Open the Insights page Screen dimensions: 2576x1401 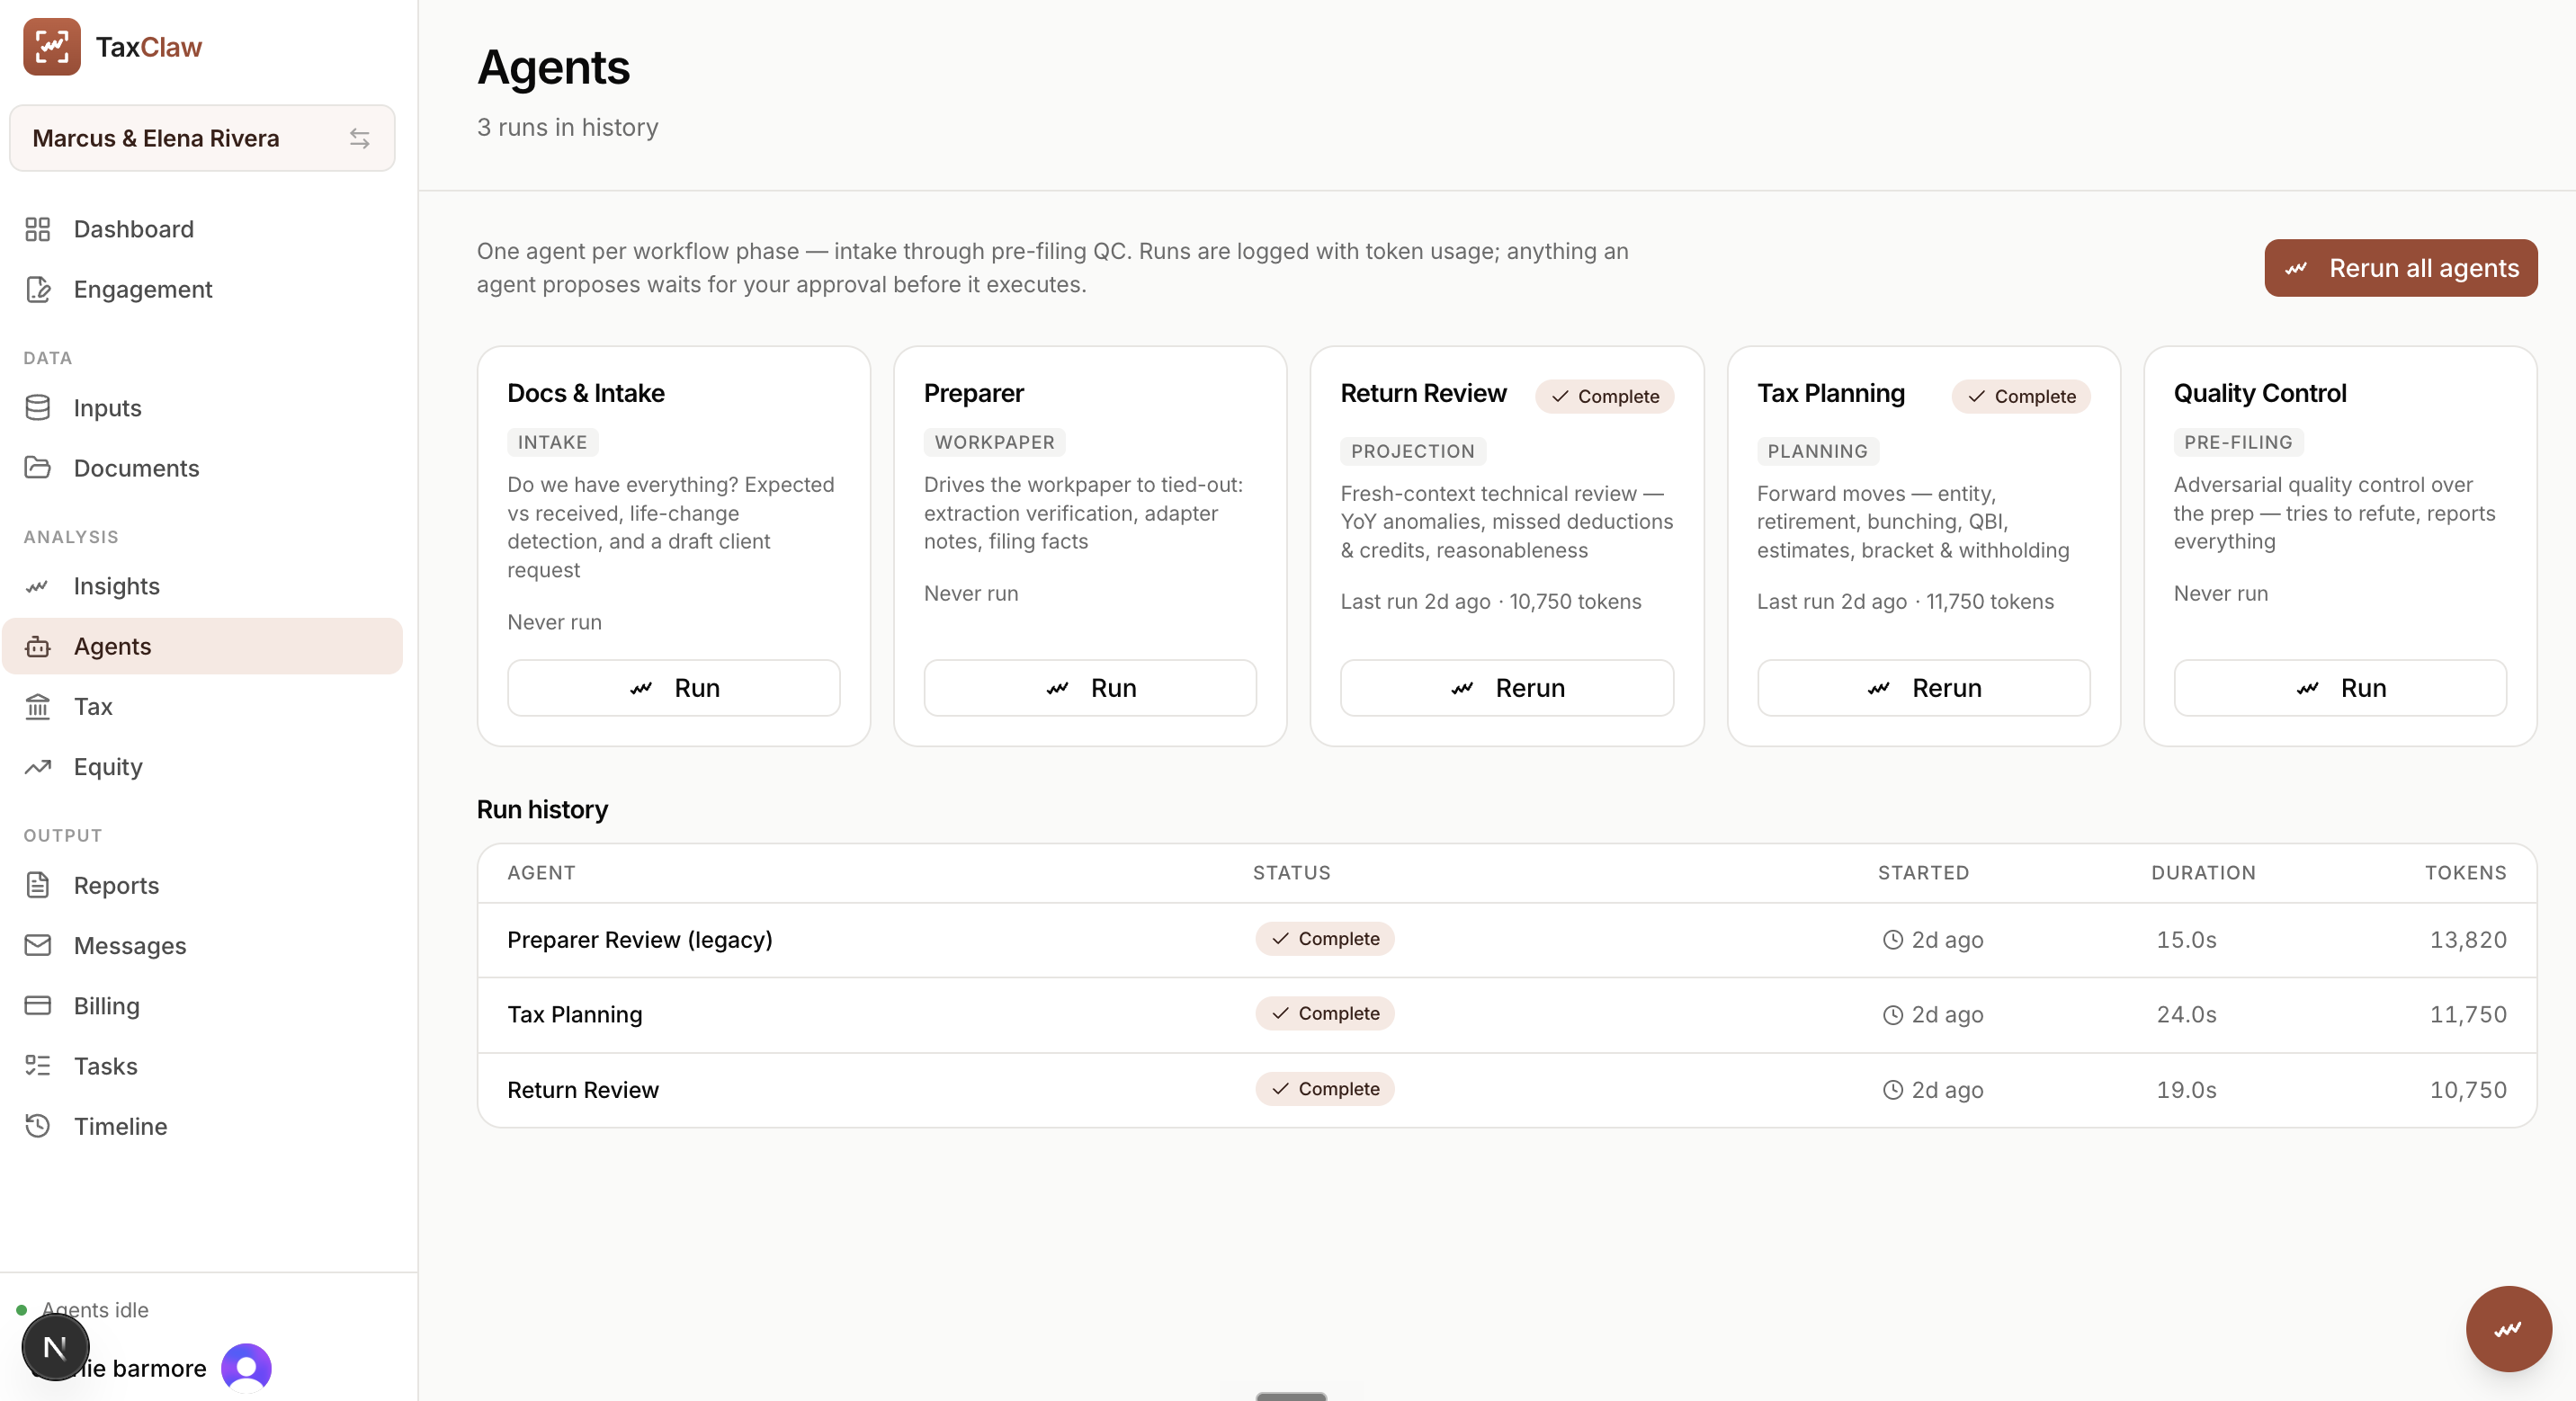pos(202,586)
